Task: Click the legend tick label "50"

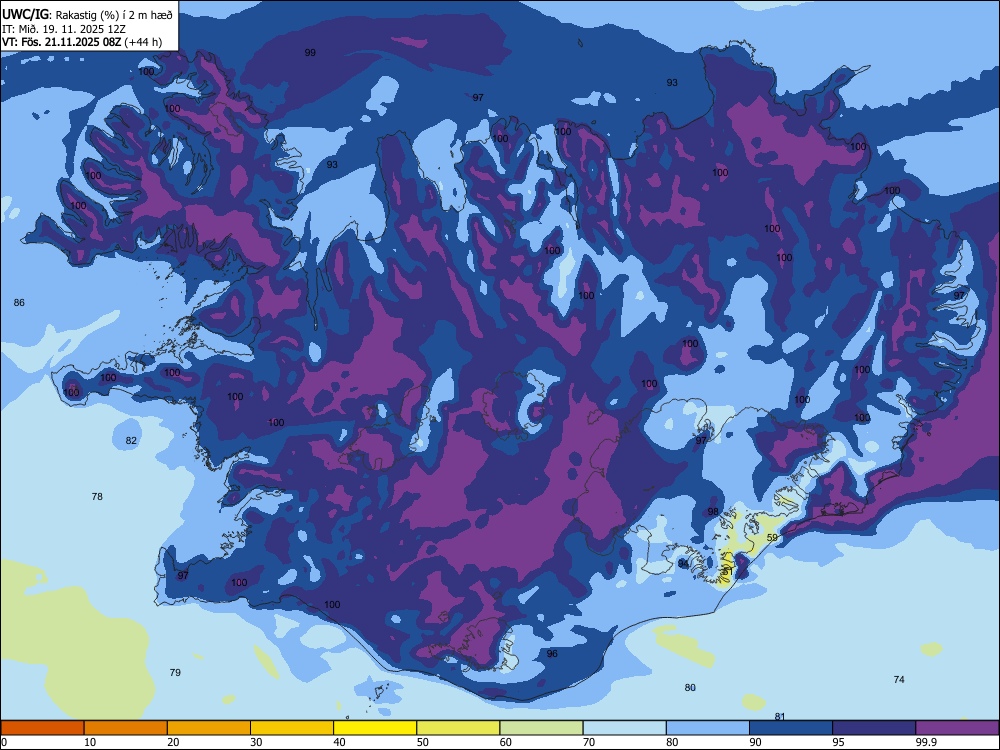Action: 422,742
